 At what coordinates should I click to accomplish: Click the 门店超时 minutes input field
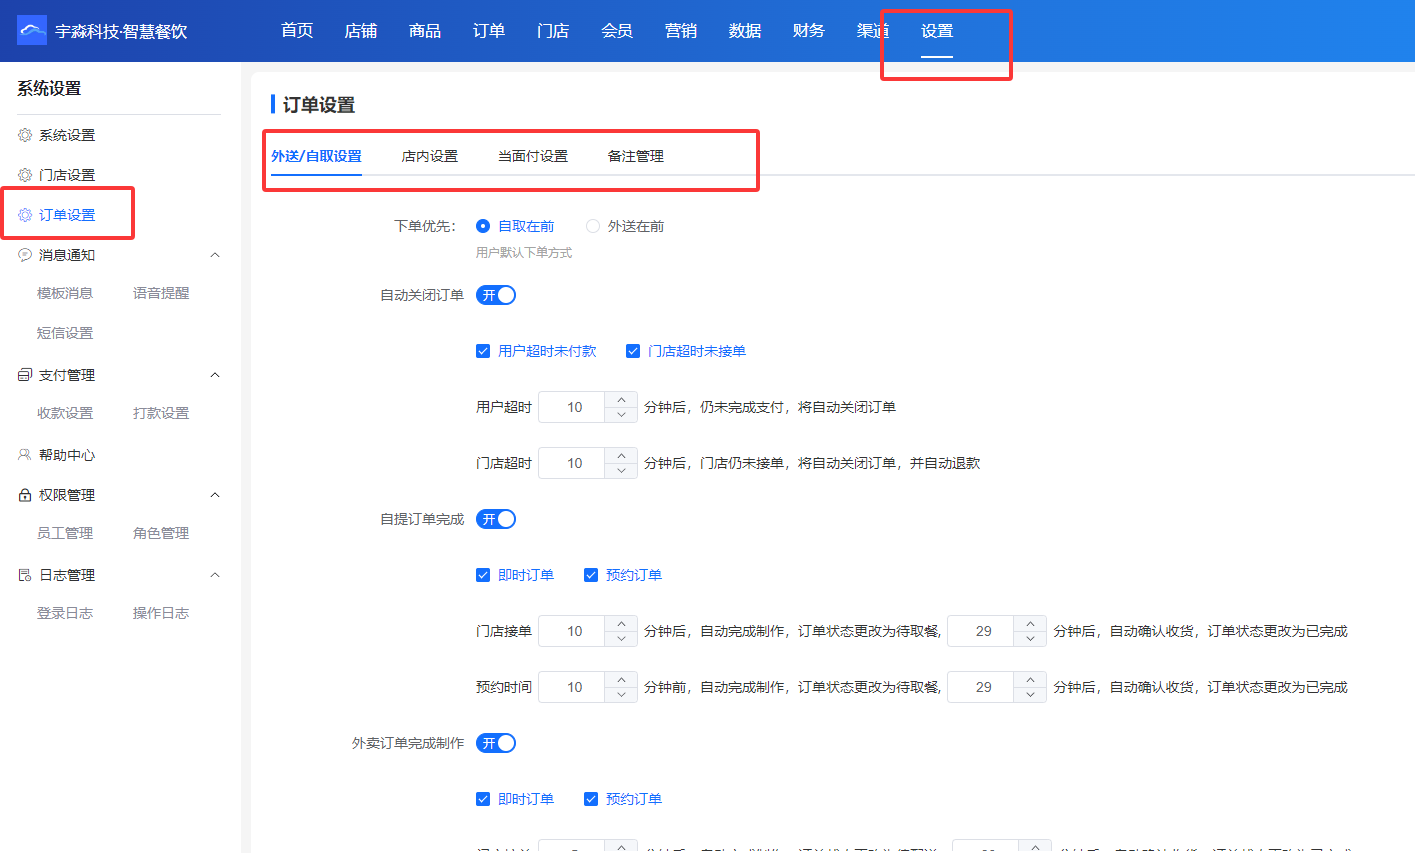pos(574,463)
